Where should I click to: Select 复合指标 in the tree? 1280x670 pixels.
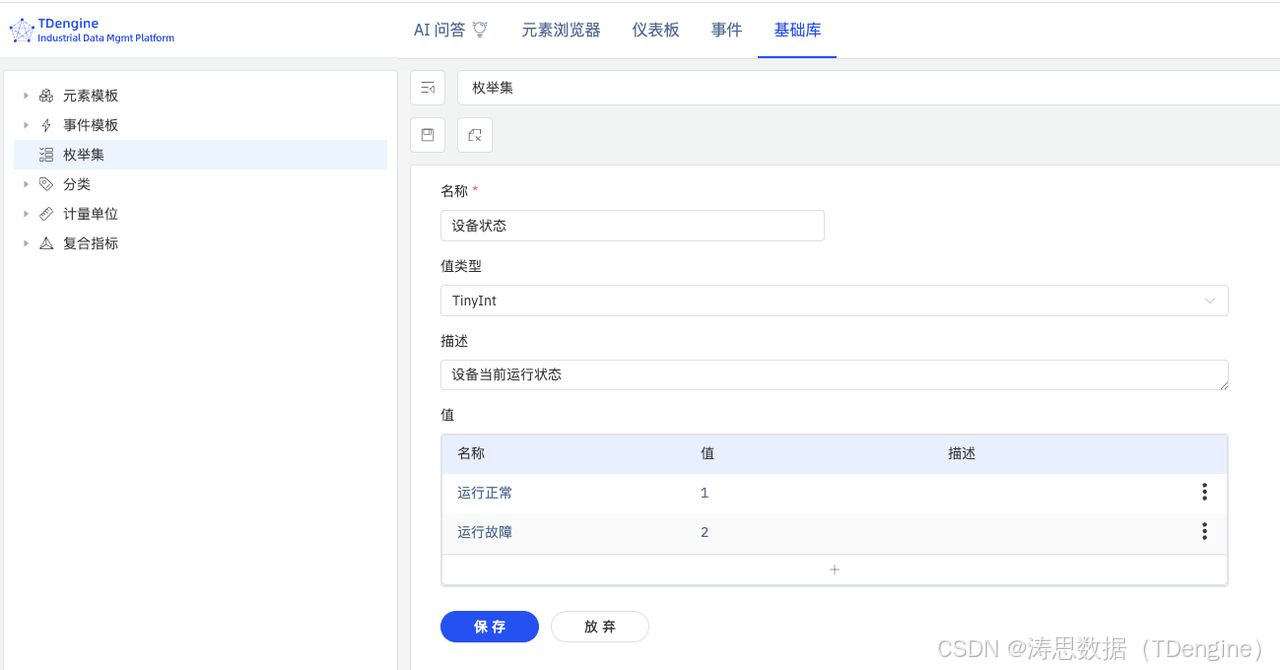pyautogui.click(x=91, y=243)
